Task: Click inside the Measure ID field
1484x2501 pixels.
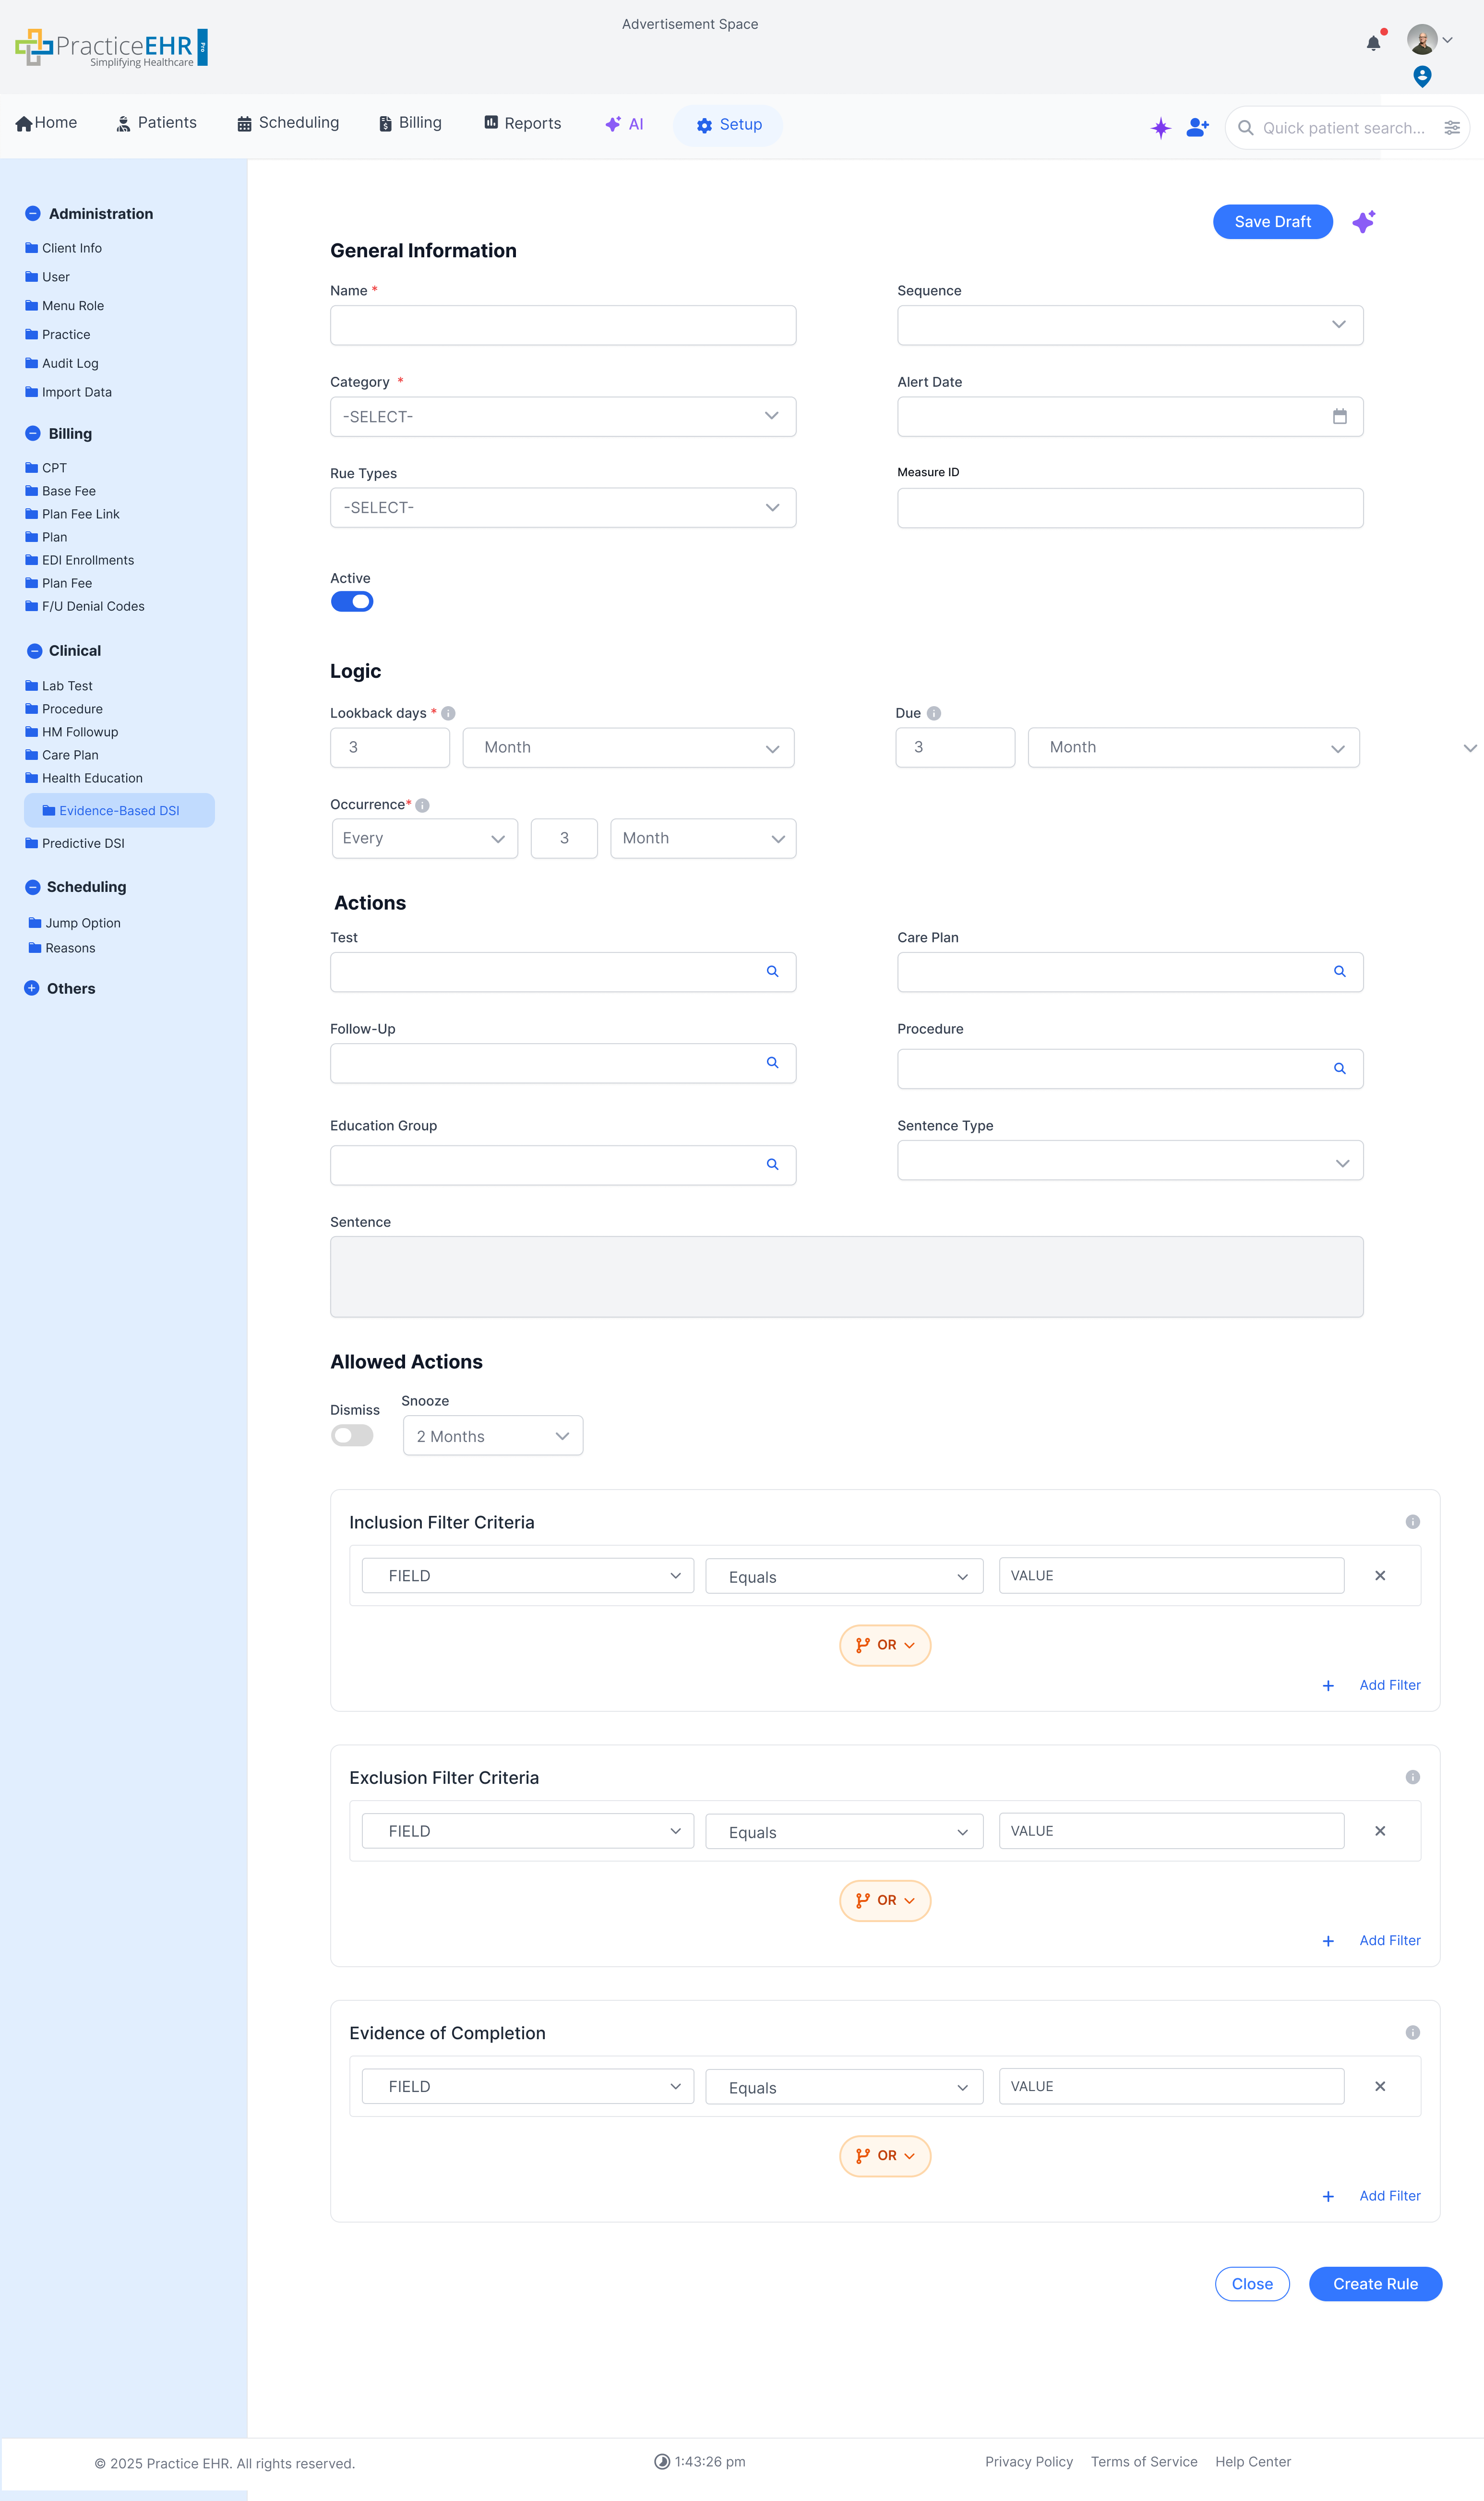Action: click(x=1129, y=507)
